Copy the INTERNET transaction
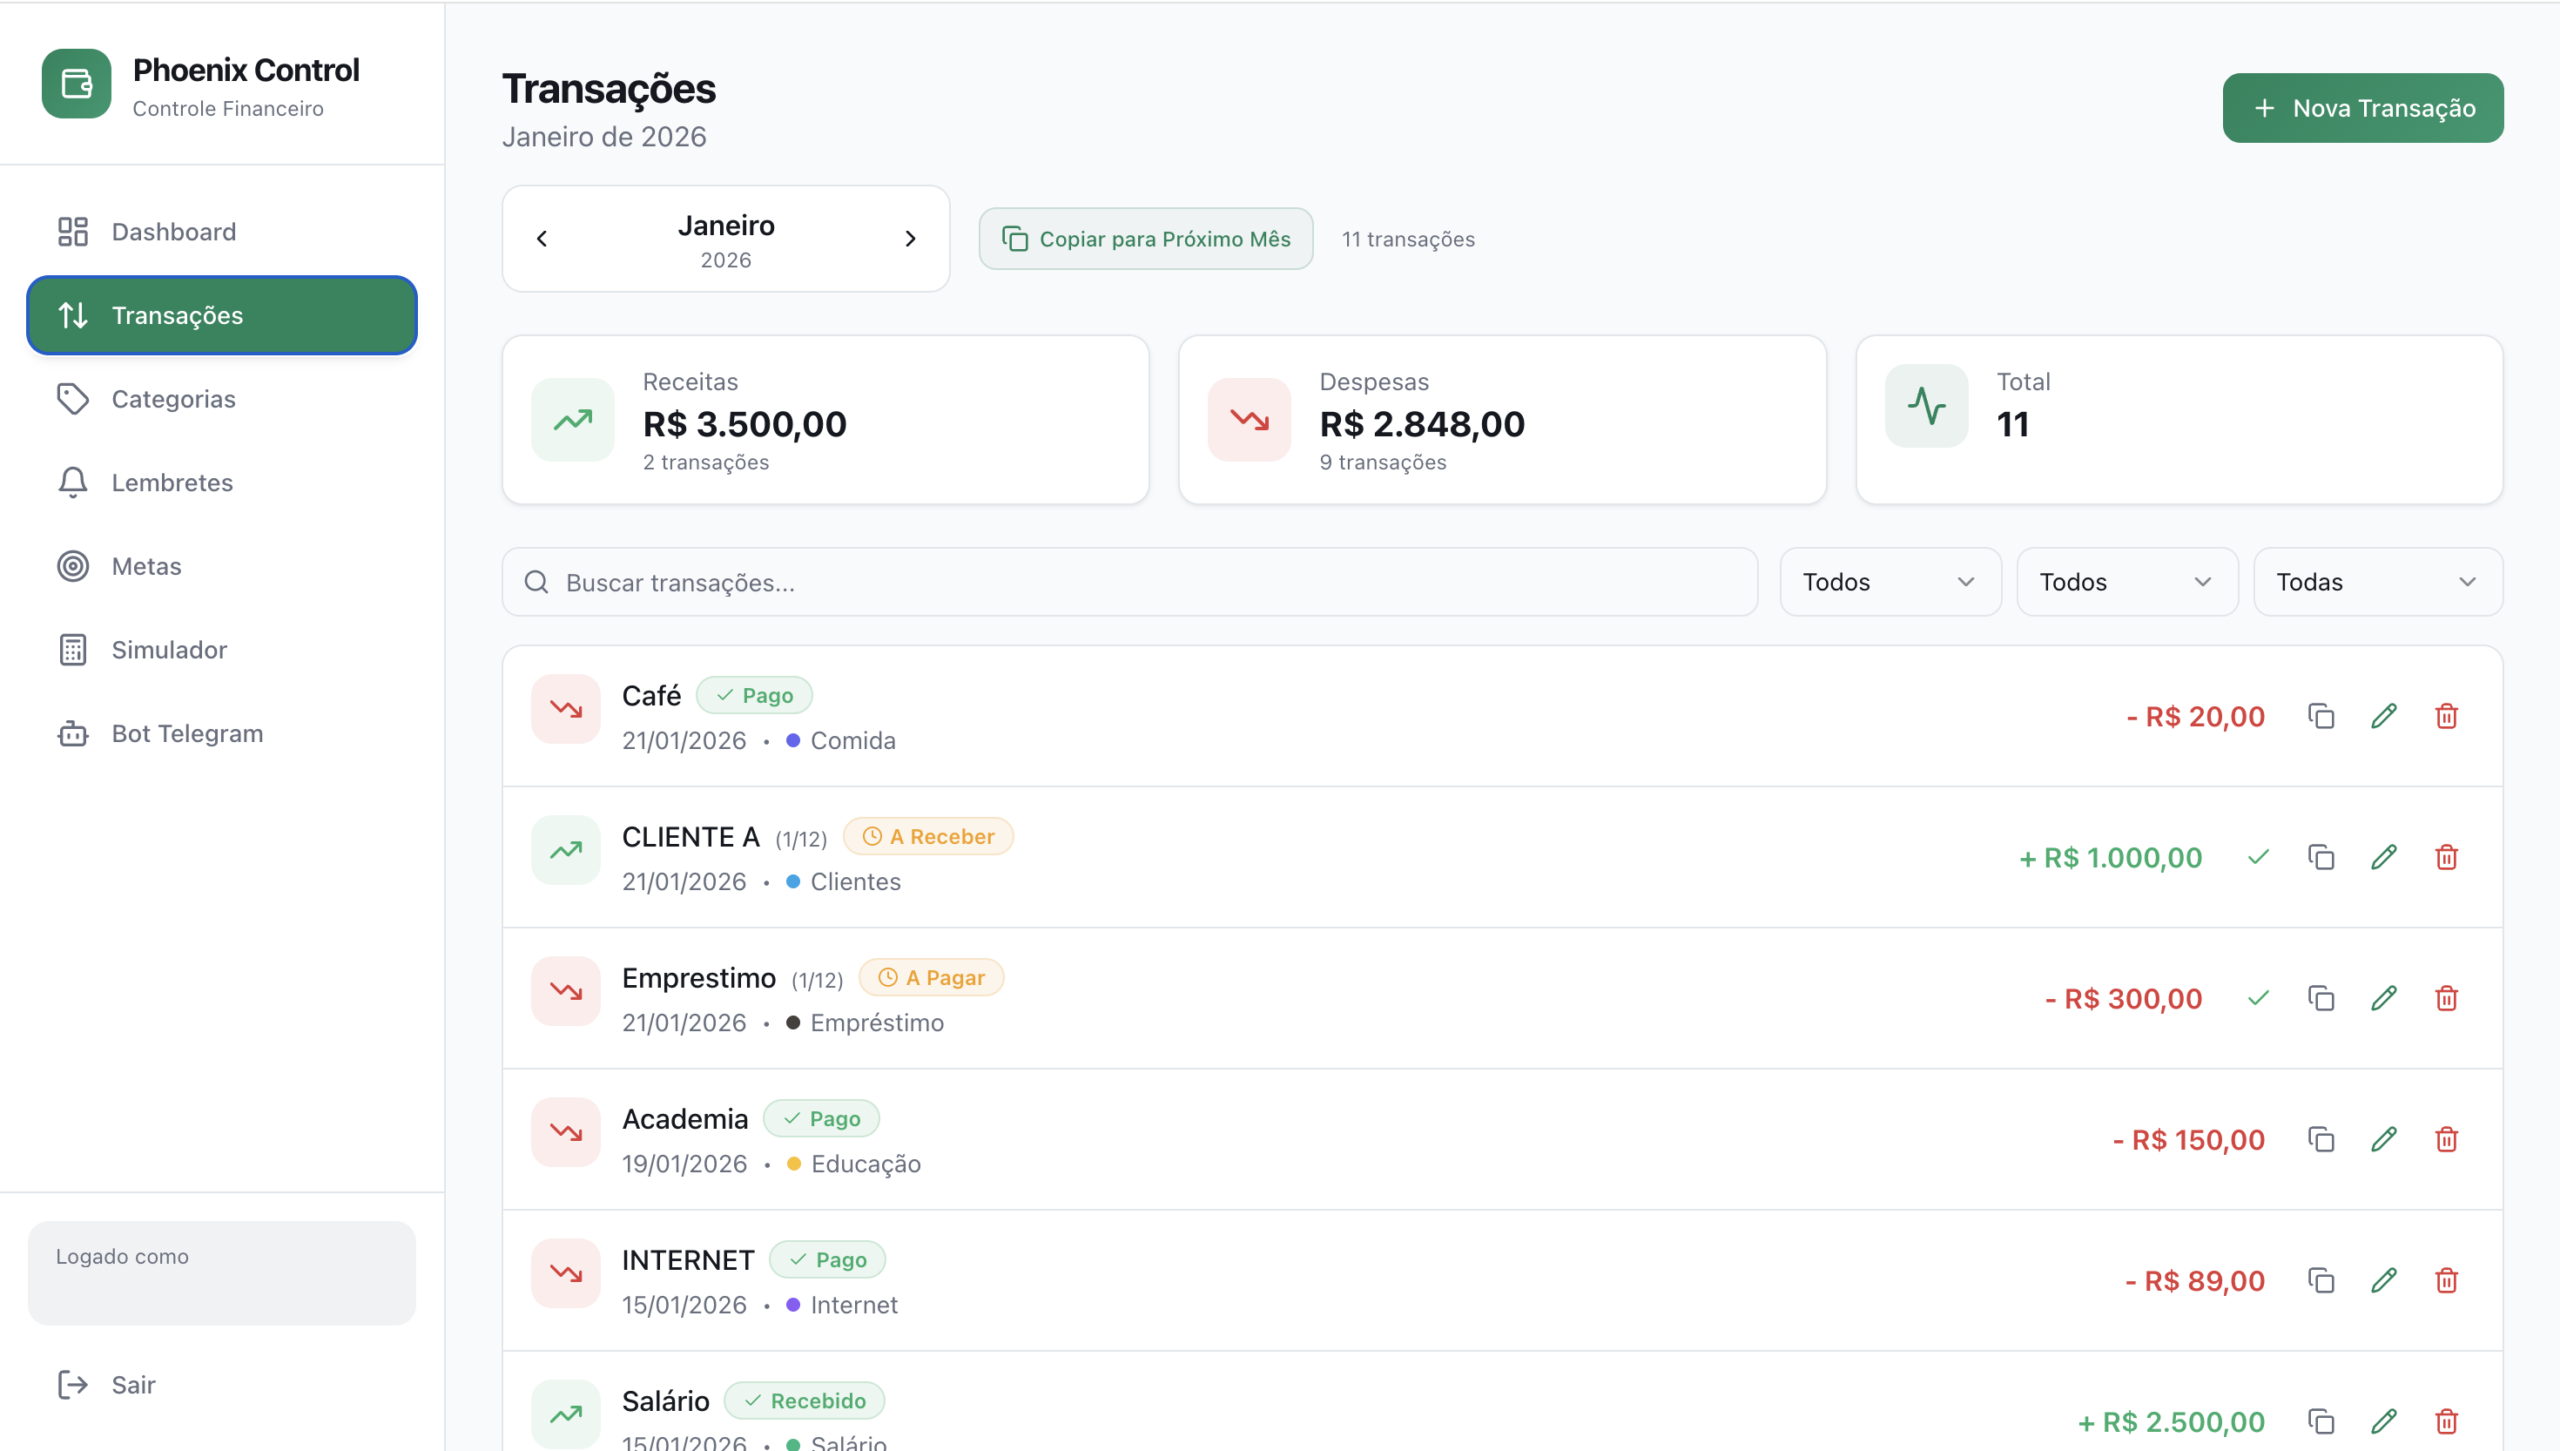Image resolution: width=2560 pixels, height=1451 pixels. (x=2321, y=1281)
